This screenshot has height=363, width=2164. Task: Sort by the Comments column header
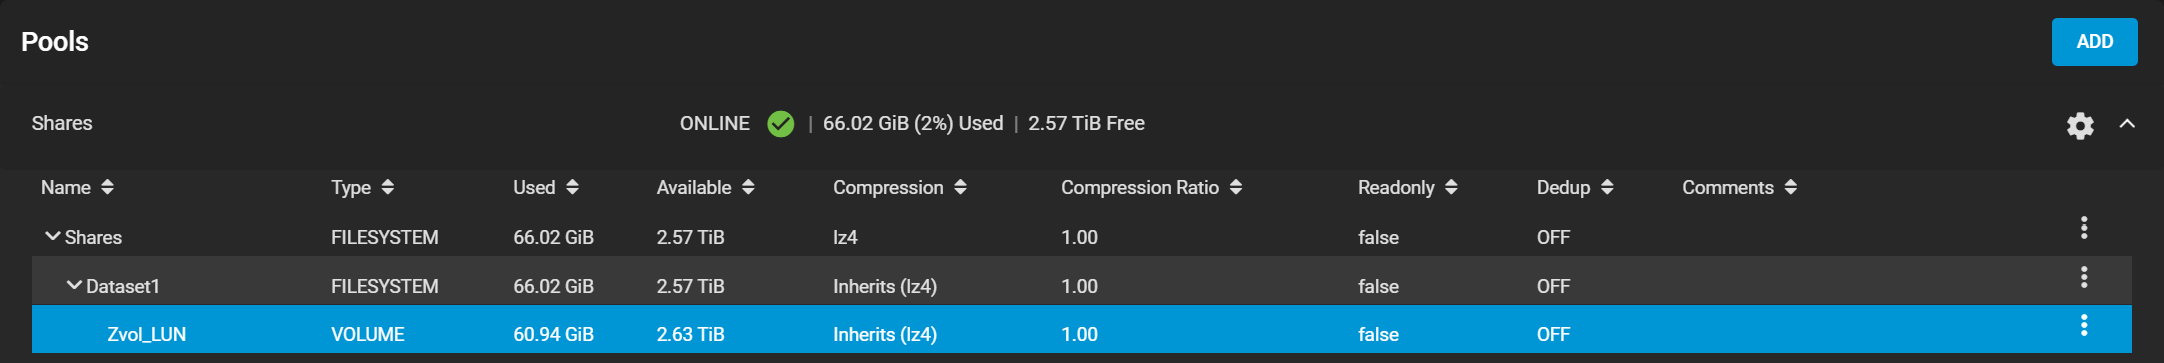point(1739,187)
